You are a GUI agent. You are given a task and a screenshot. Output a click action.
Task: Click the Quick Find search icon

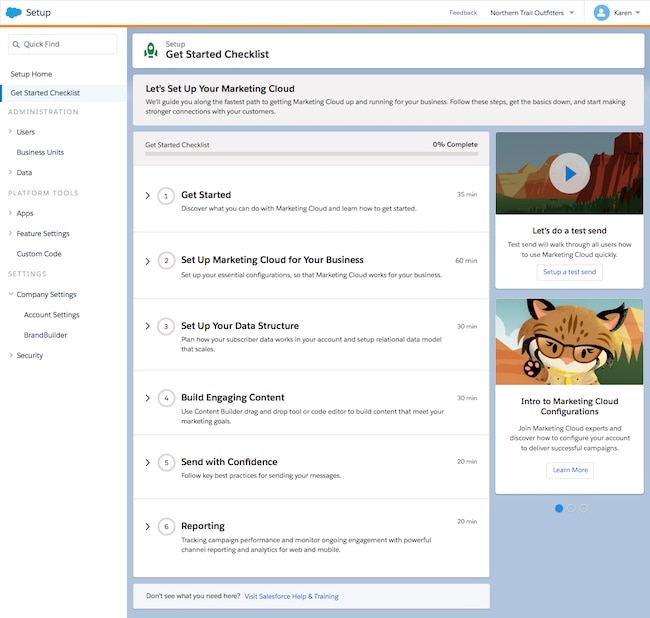pos(16,44)
